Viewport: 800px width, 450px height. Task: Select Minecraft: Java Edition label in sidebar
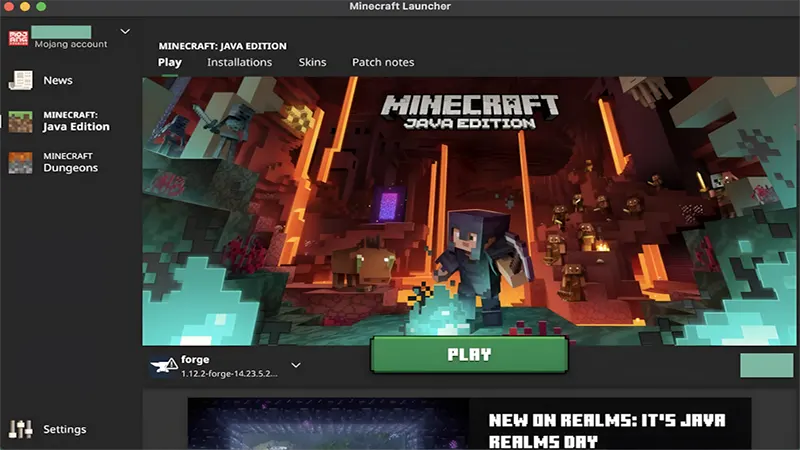[76, 121]
